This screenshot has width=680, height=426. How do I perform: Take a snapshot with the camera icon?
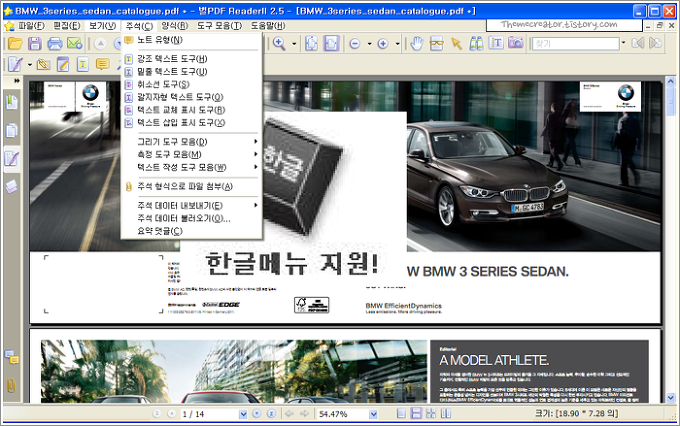point(516,43)
